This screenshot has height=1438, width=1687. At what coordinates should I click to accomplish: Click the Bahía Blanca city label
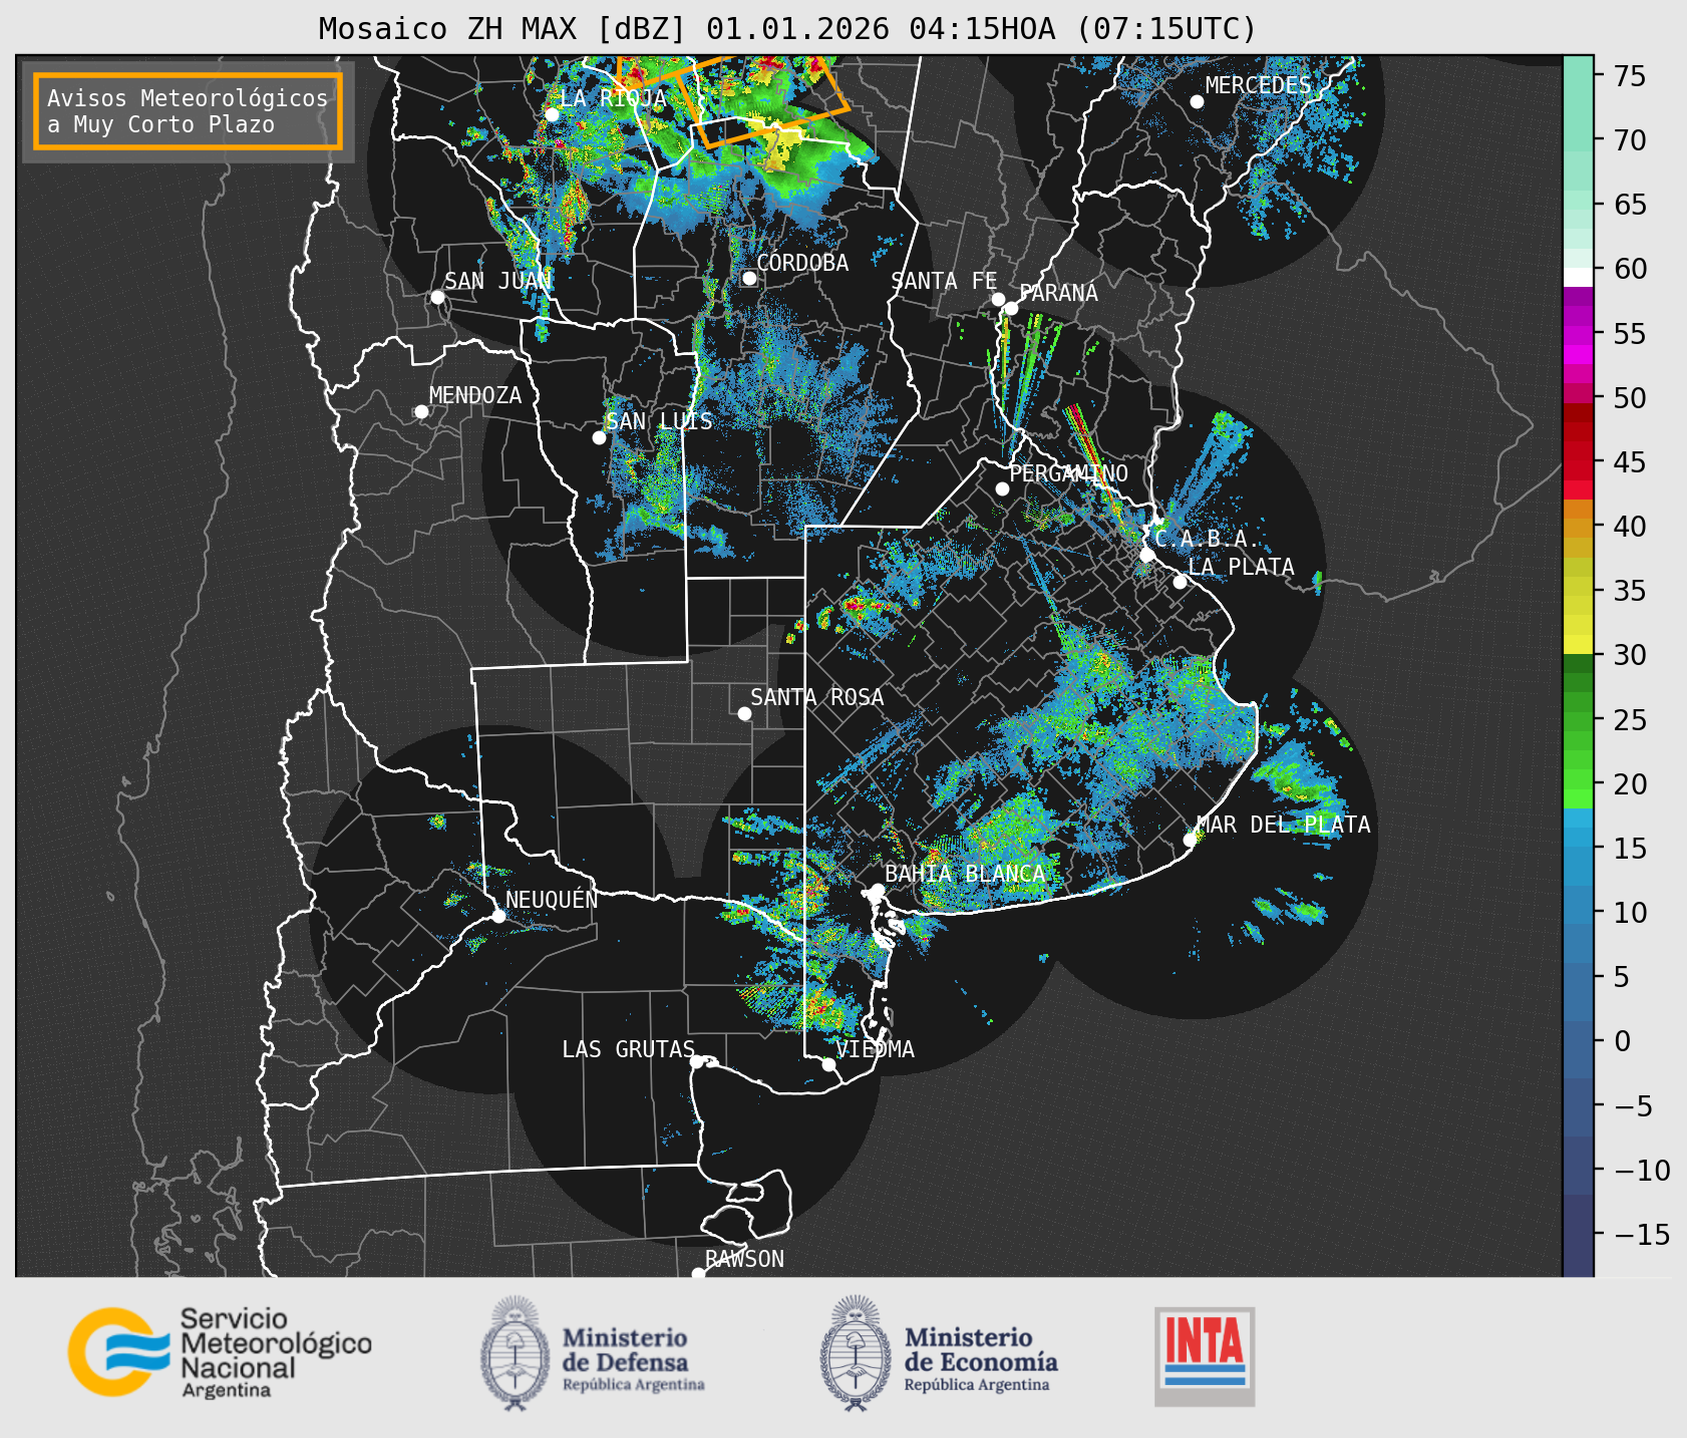point(964,873)
